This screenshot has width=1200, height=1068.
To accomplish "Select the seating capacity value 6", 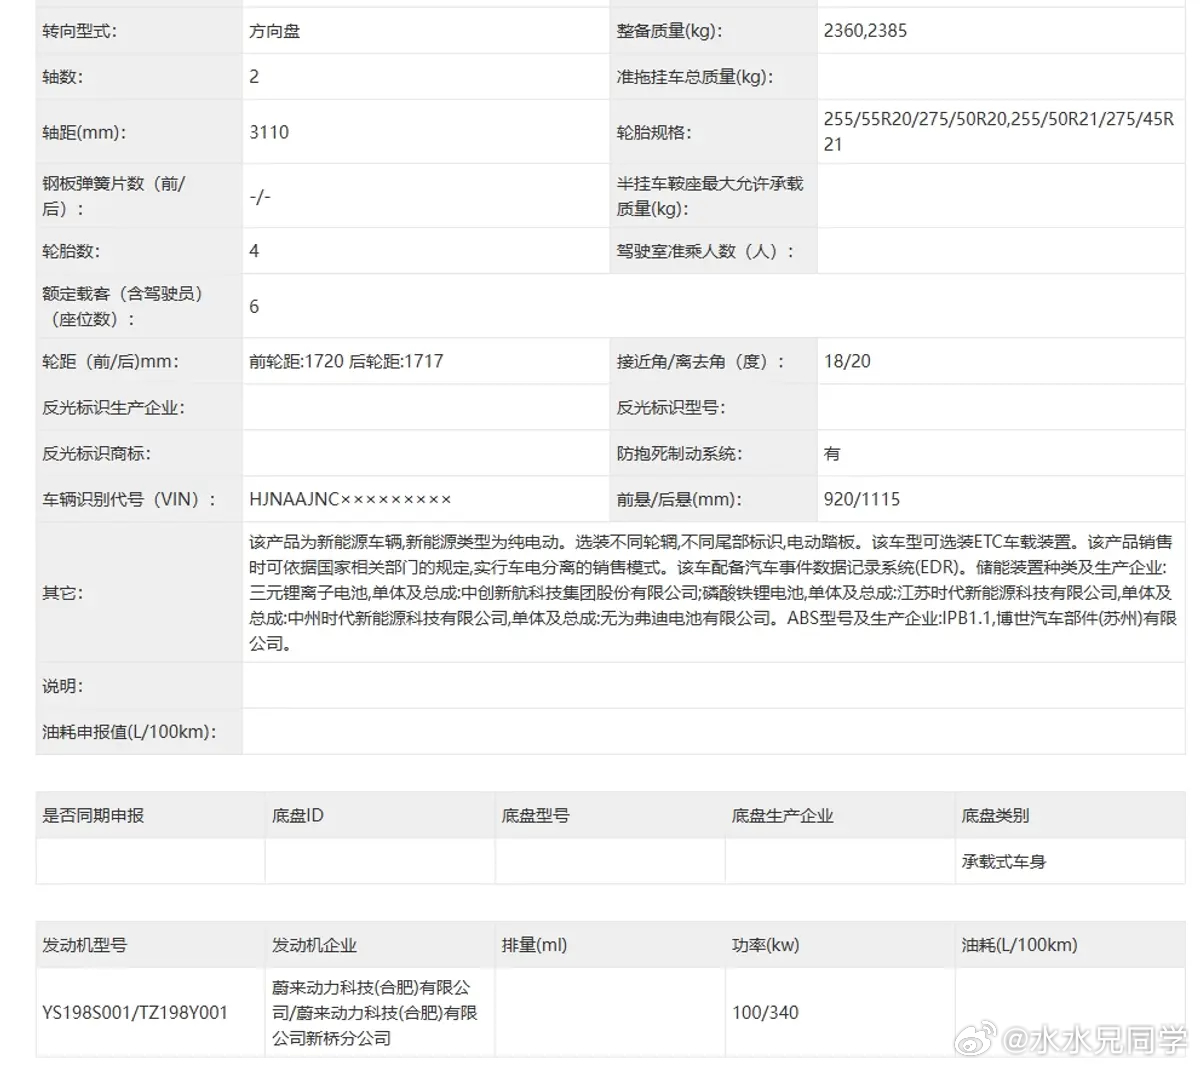I will pos(254,306).
